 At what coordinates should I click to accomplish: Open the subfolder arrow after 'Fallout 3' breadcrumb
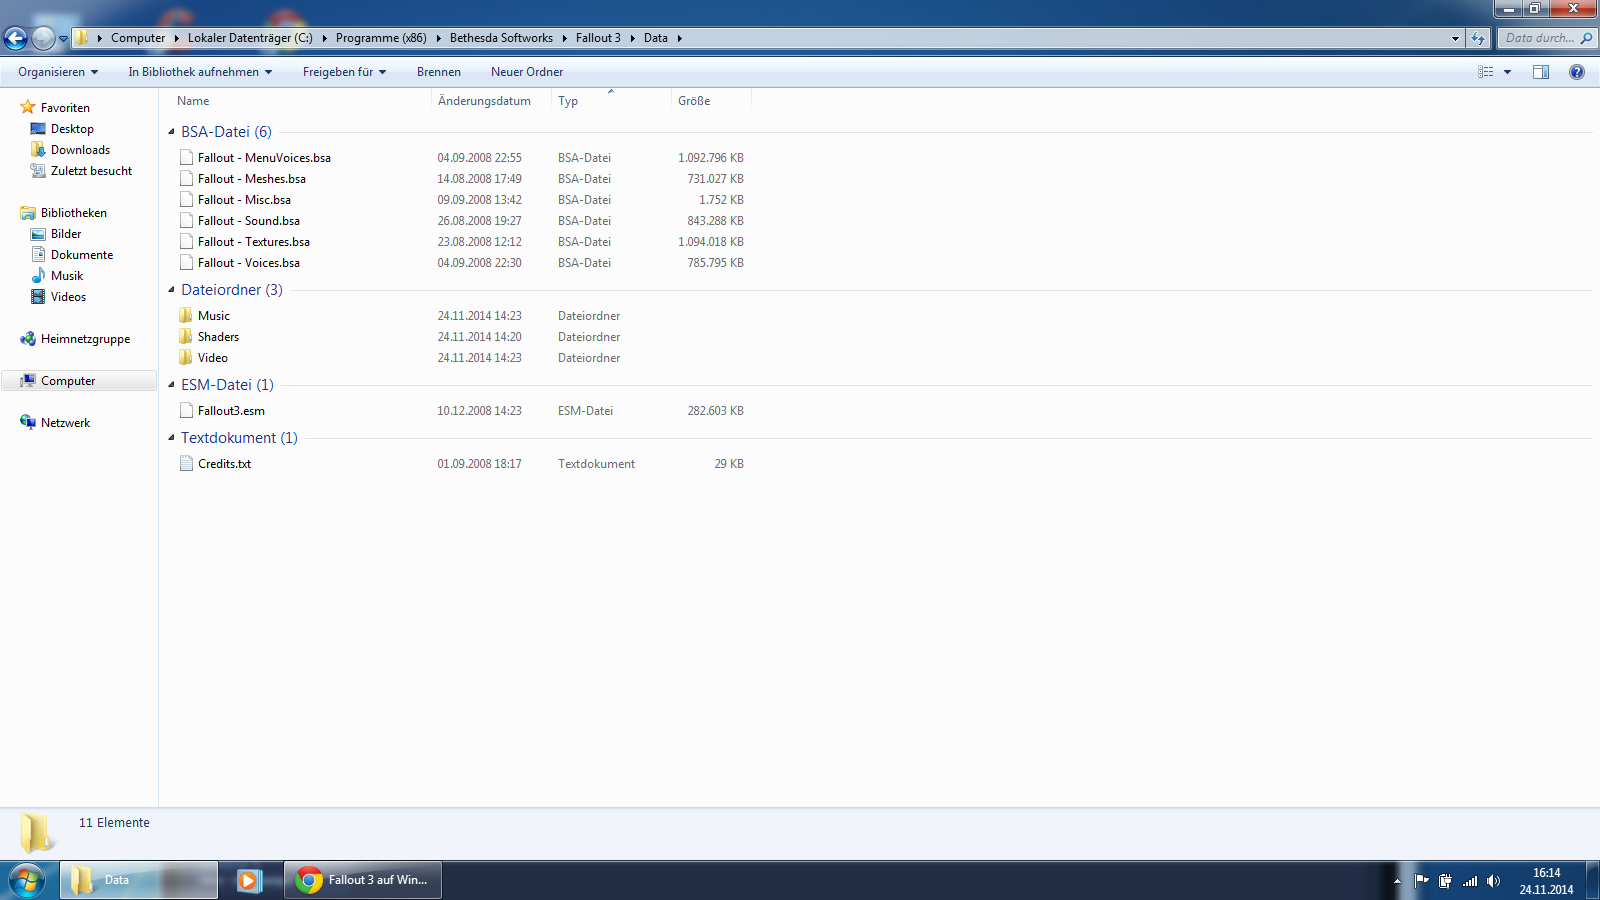tap(633, 38)
